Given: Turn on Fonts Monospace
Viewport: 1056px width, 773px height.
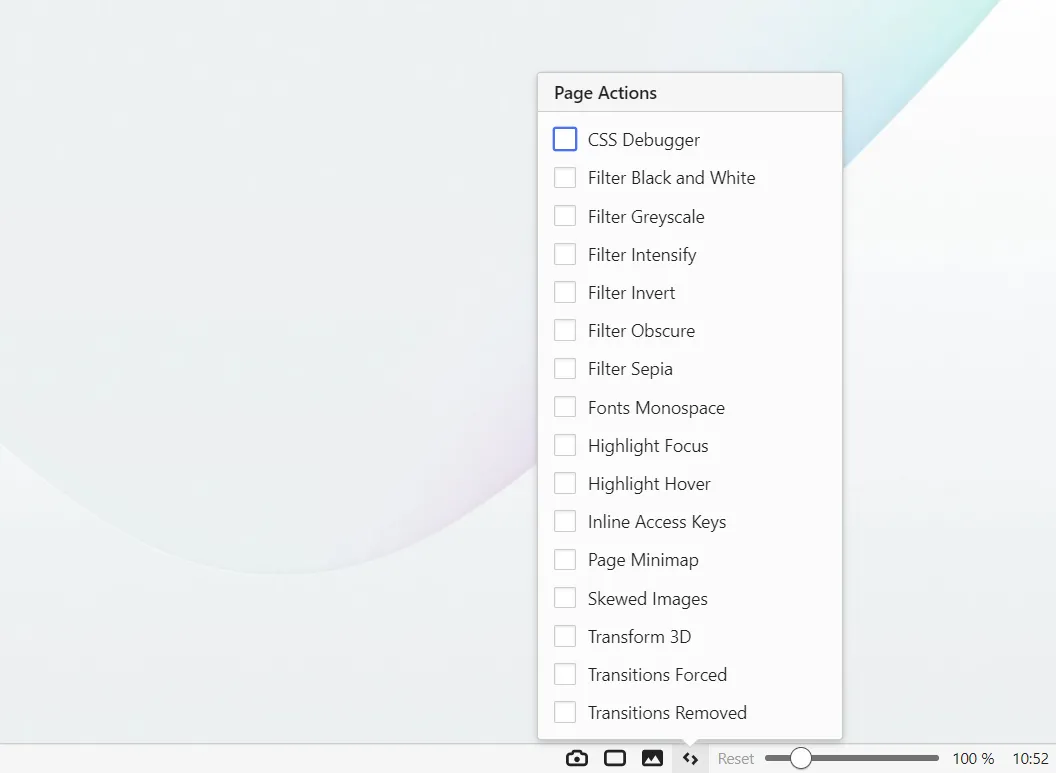Looking at the screenshot, I should 565,407.
